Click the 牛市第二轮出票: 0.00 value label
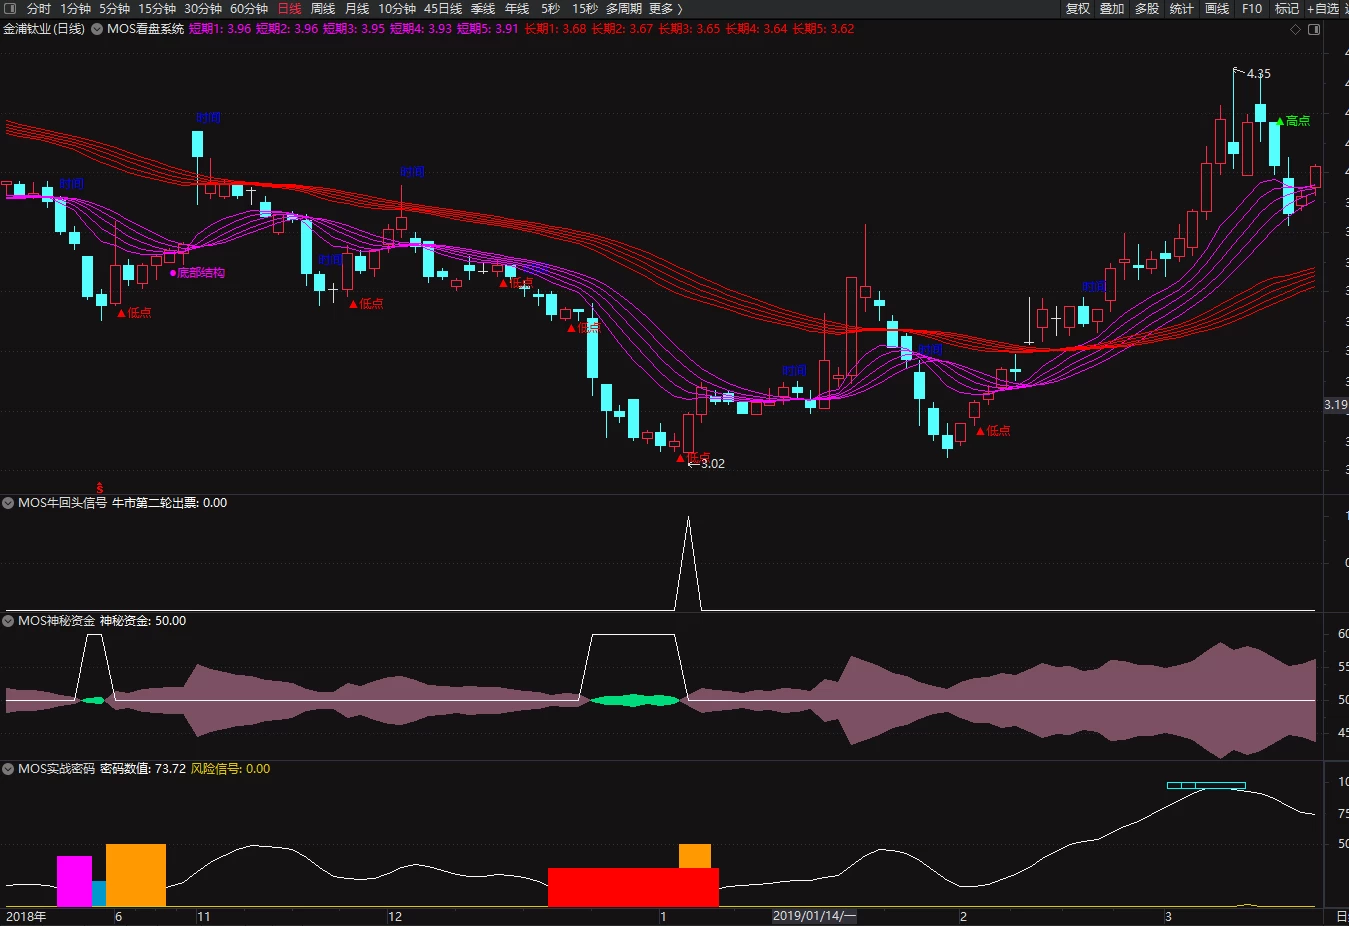 click(169, 503)
